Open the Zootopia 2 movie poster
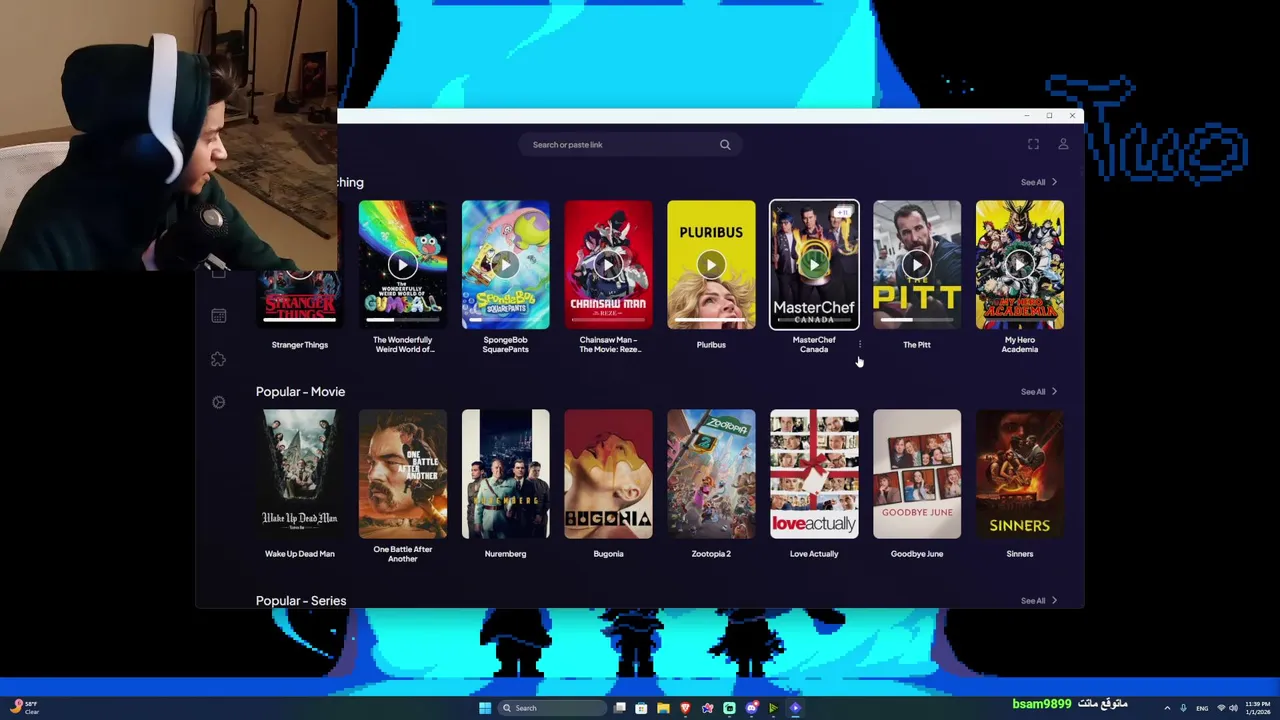The height and width of the screenshot is (720, 1280). [x=711, y=474]
